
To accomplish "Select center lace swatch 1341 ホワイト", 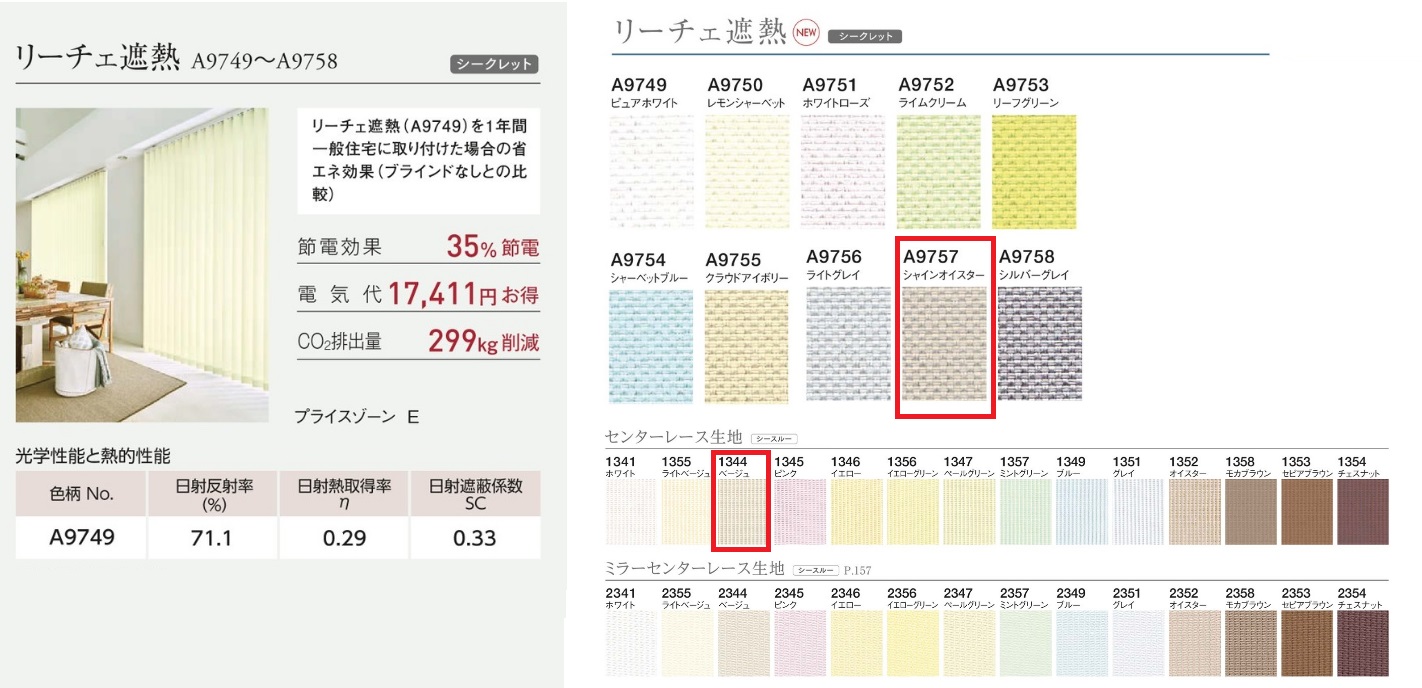I will 631,511.
